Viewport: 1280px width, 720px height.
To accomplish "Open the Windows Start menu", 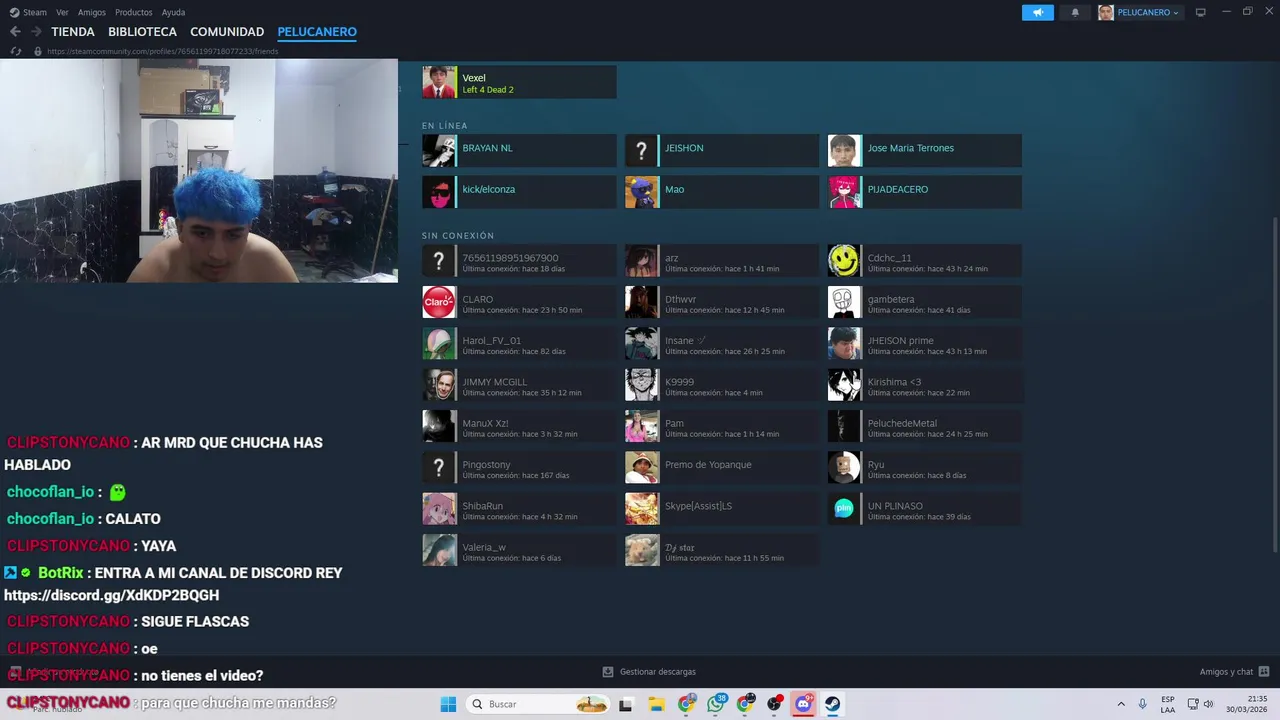I will point(448,704).
